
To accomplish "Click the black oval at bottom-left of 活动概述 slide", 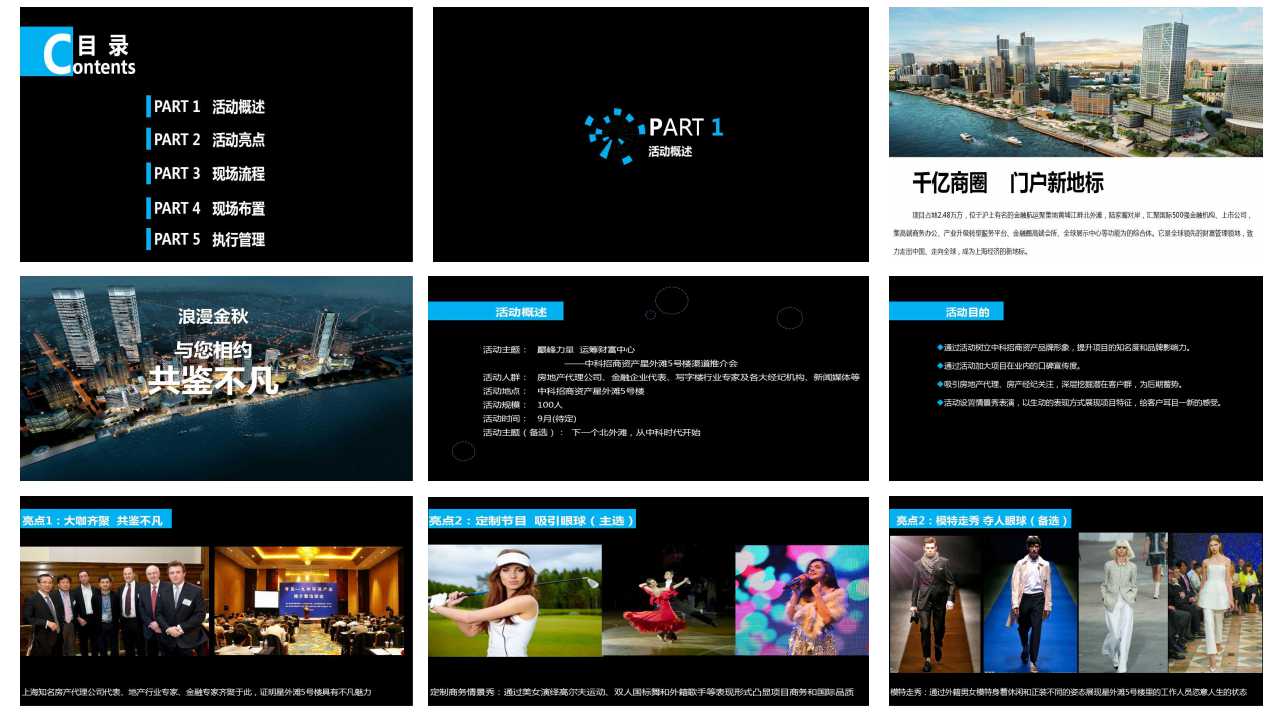I will pos(463,451).
